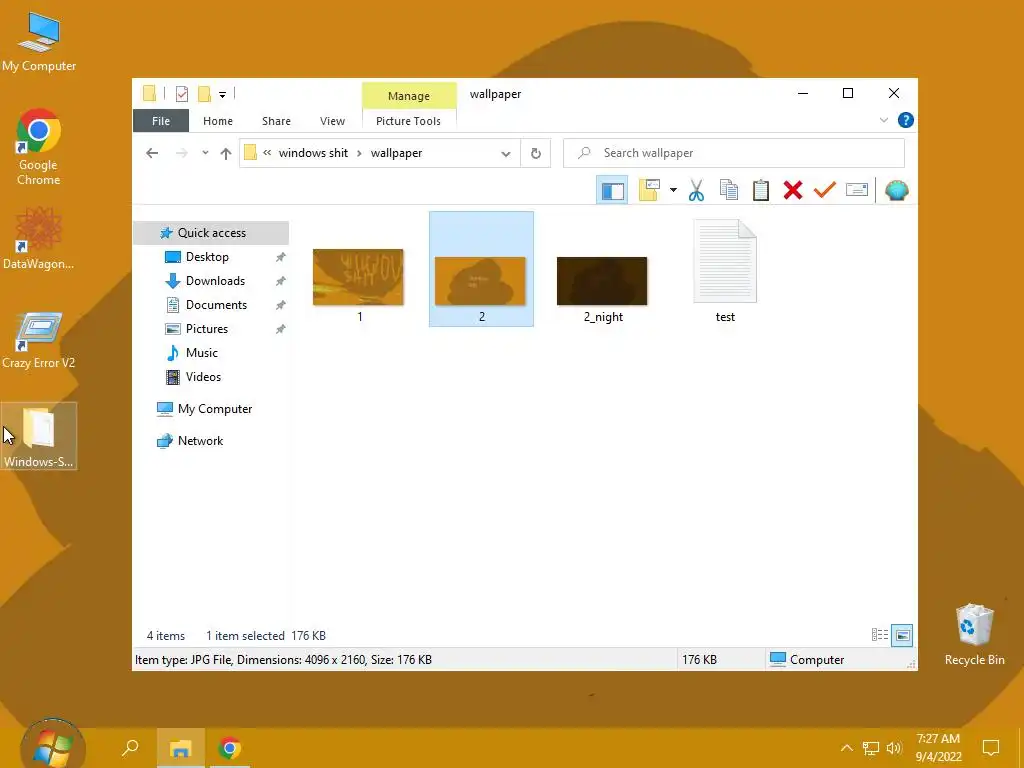Select the image thumbnail named 1

tap(359, 277)
